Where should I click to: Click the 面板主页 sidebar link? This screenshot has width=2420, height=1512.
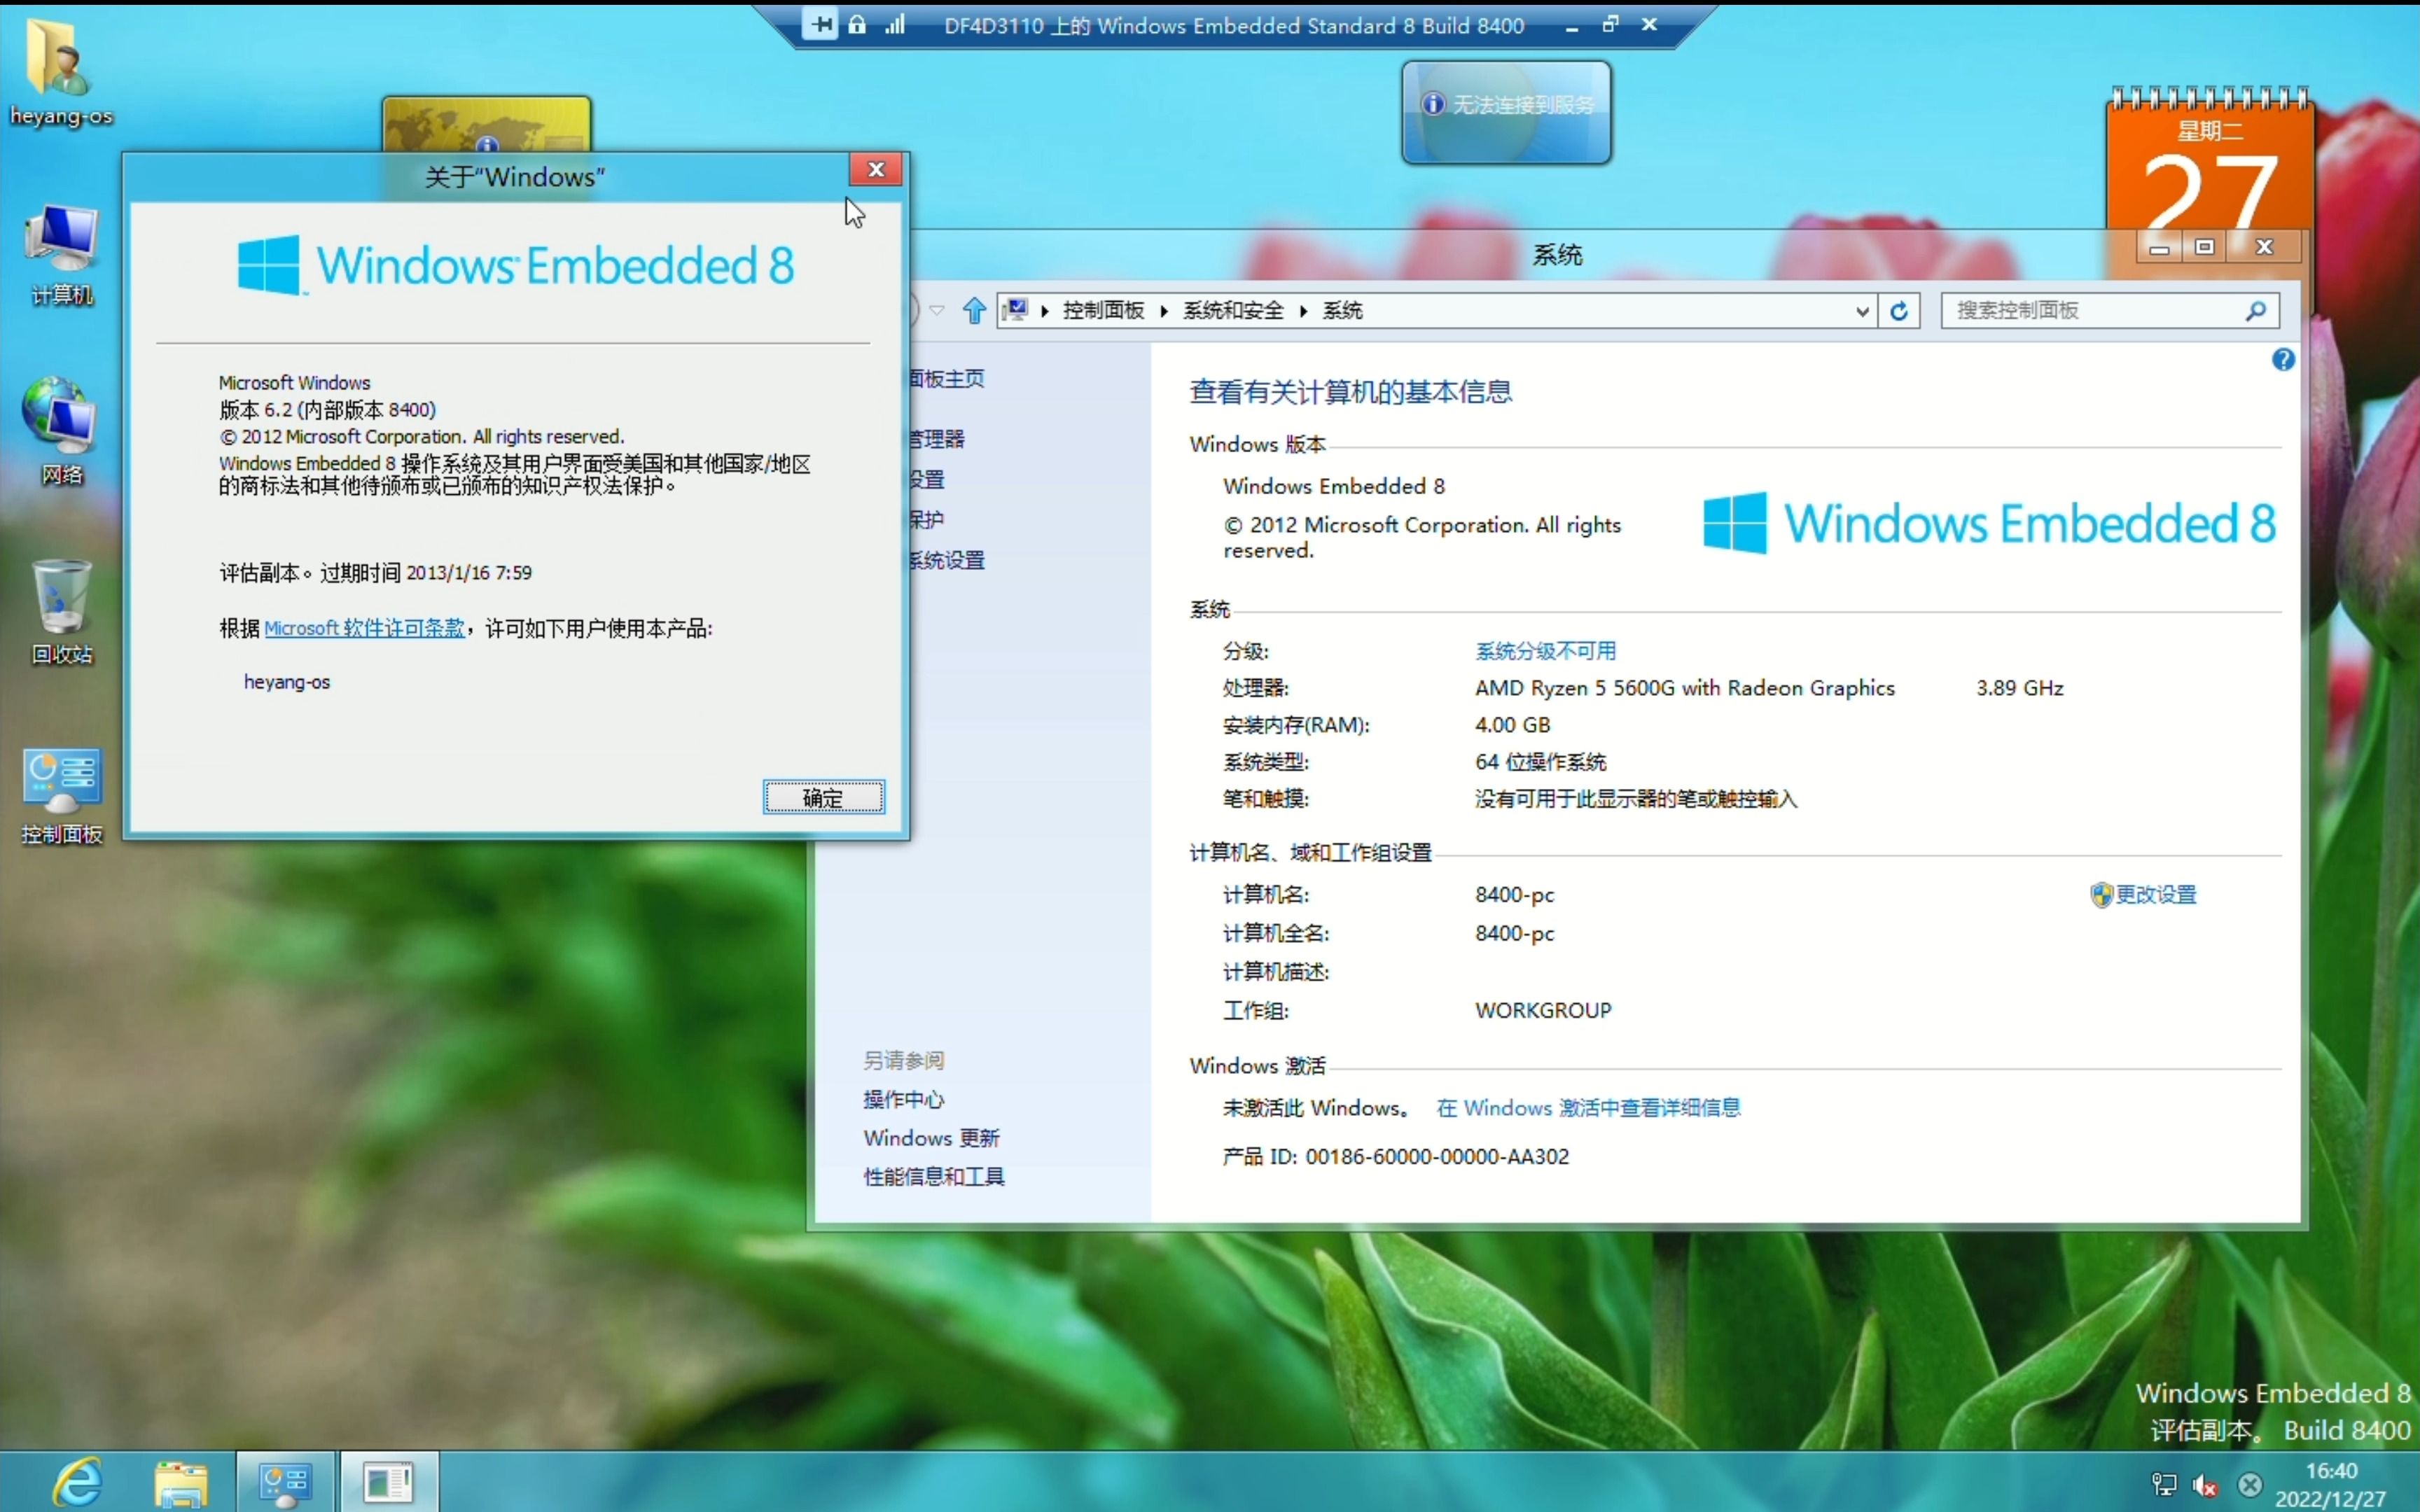click(946, 379)
